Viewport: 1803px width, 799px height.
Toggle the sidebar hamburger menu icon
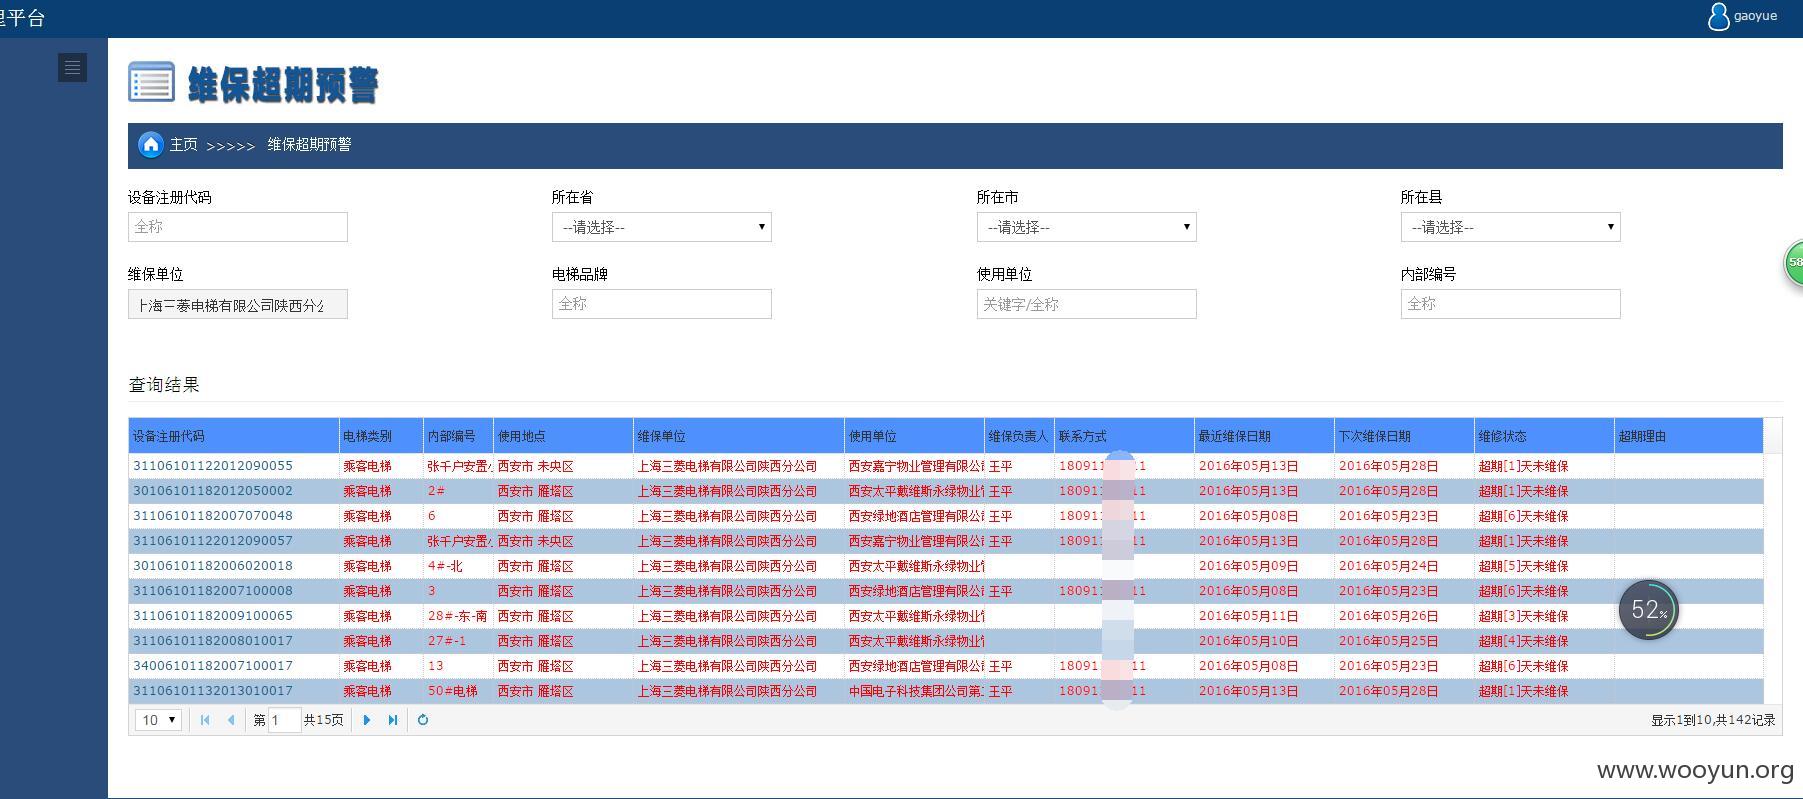[x=72, y=68]
